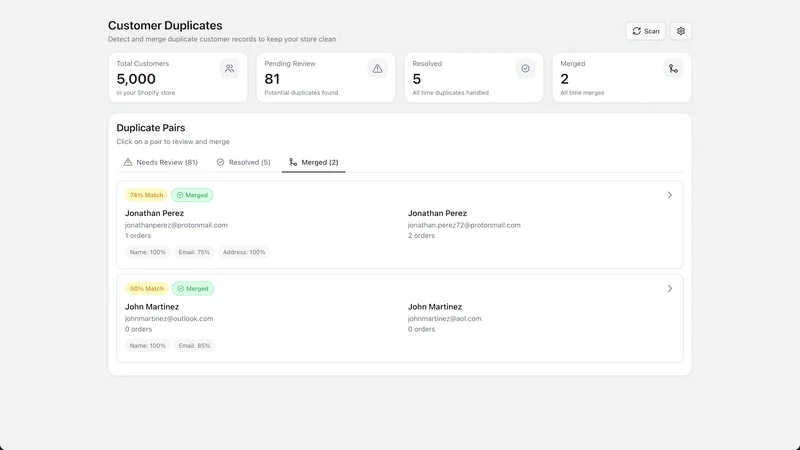Click the Address: 100% chip
The width and height of the screenshot is (800, 450).
point(244,252)
